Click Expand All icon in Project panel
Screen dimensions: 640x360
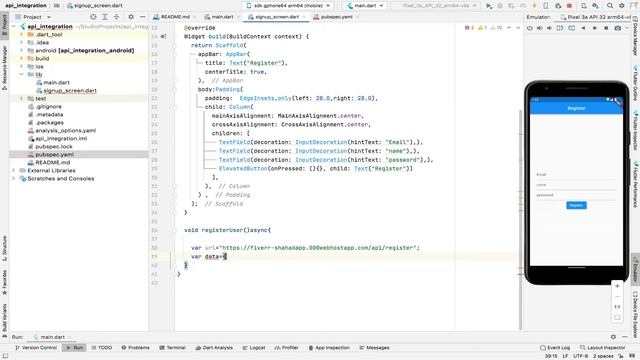(x=105, y=17)
